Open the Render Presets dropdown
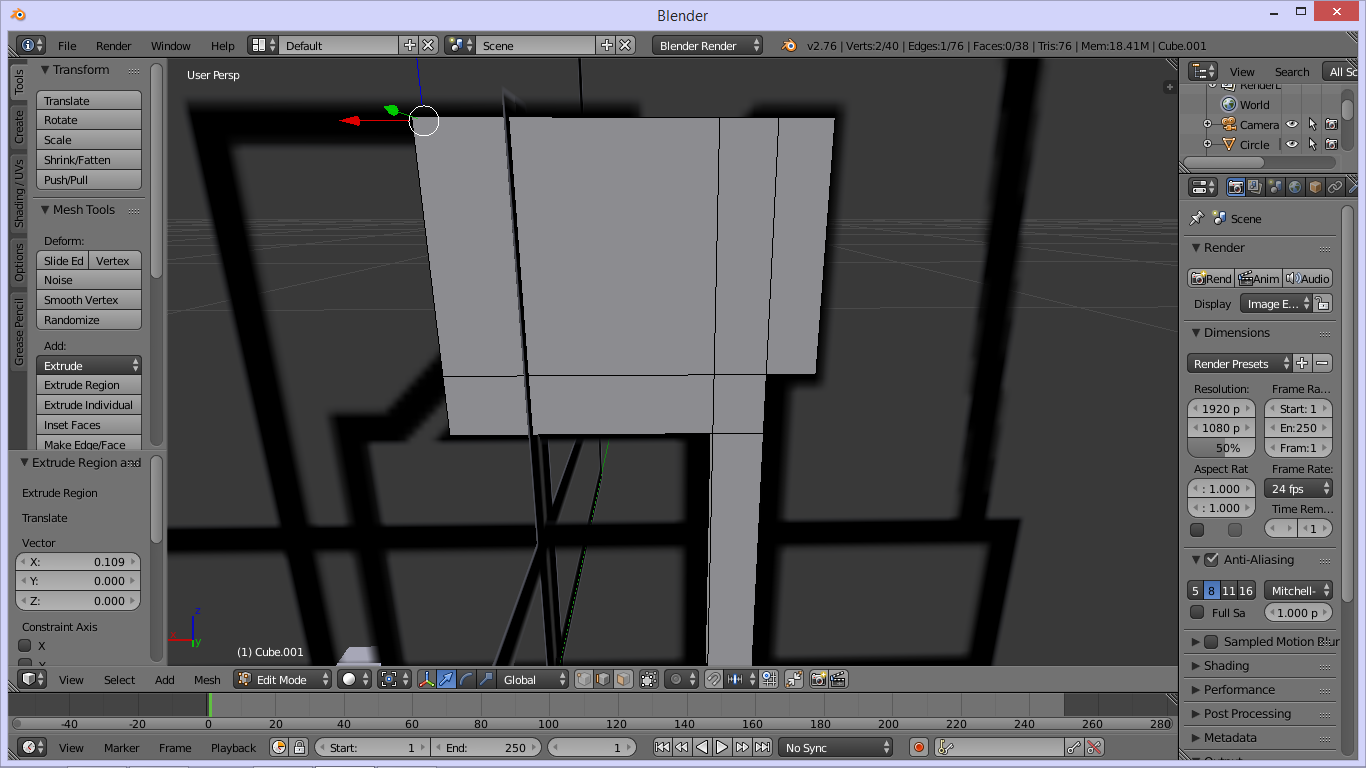Viewport: 1366px width, 768px height. [x=1240, y=363]
